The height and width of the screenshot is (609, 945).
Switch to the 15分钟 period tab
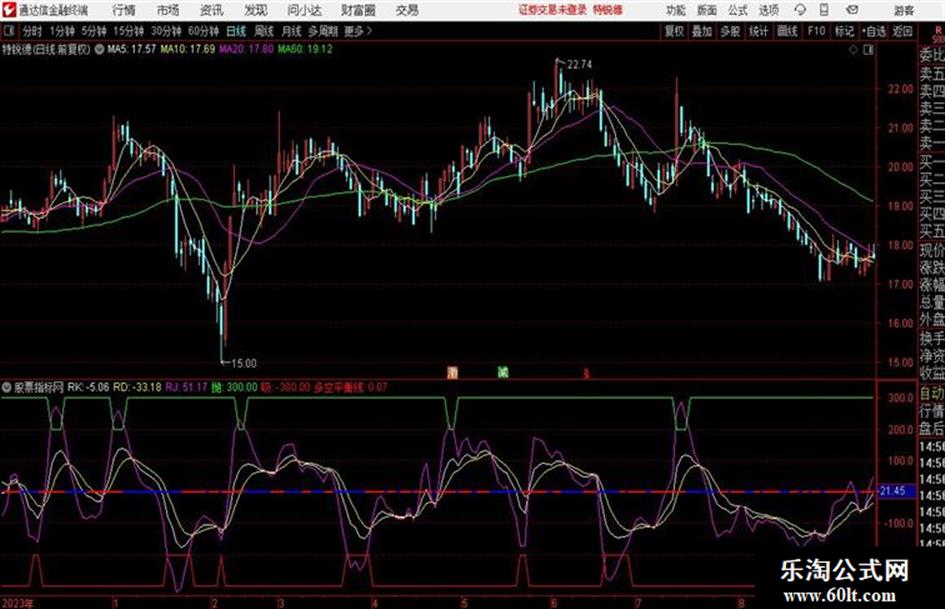pos(129,31)
